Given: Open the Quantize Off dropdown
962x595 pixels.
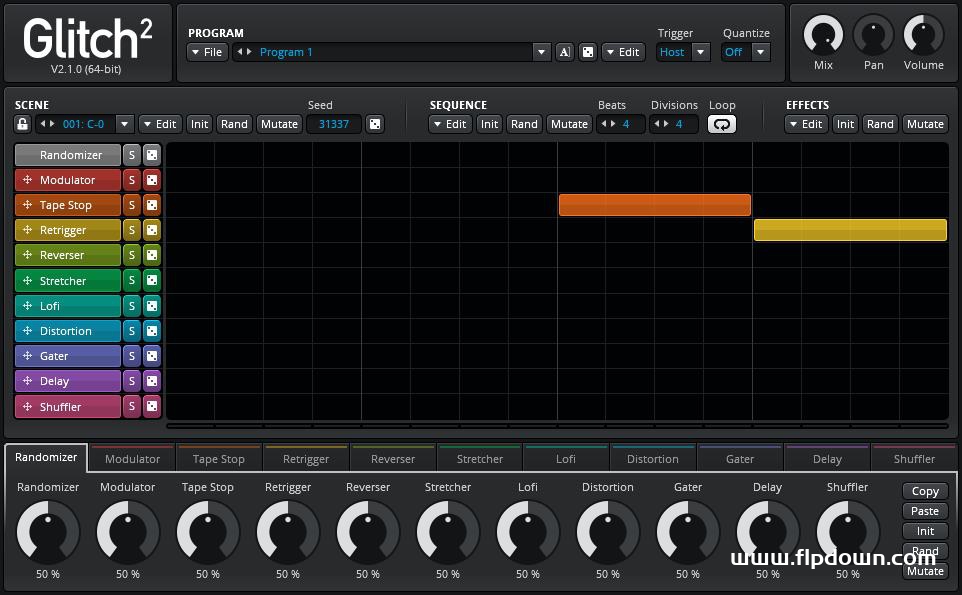Looking at the screenshot, I should point(746,52).
